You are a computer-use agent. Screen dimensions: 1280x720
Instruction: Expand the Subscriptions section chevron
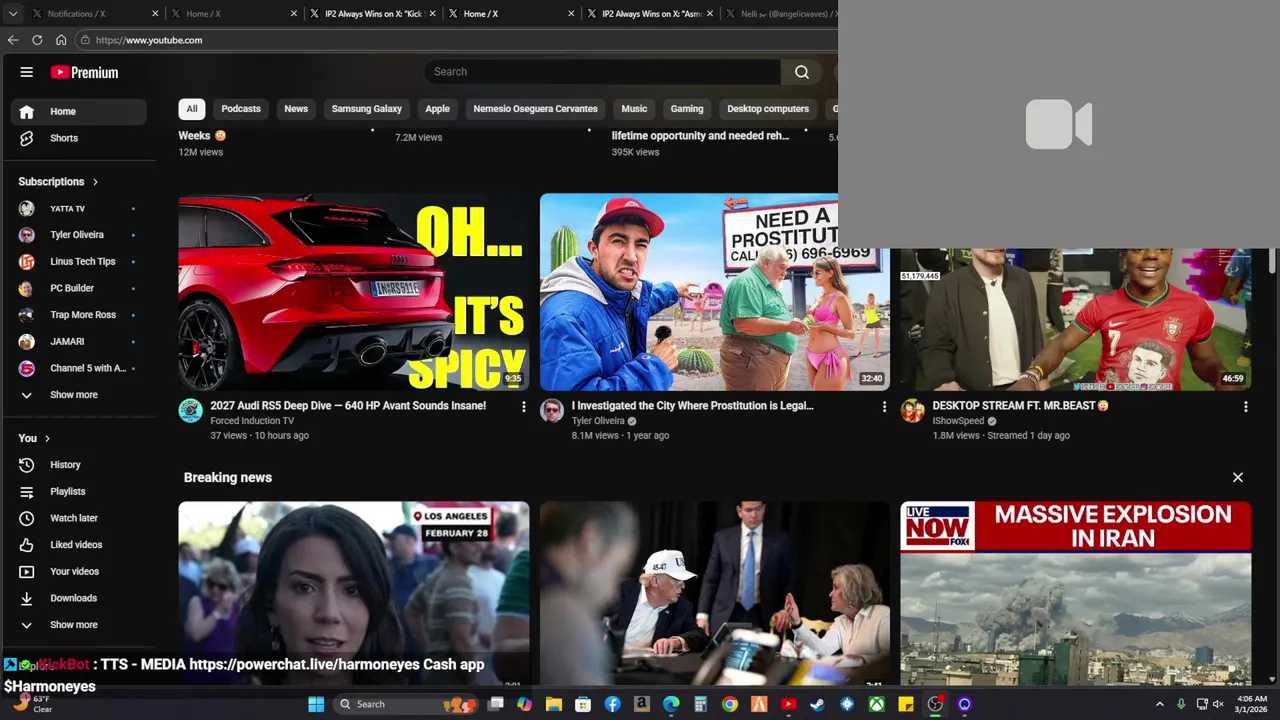[x=95, y=182]
